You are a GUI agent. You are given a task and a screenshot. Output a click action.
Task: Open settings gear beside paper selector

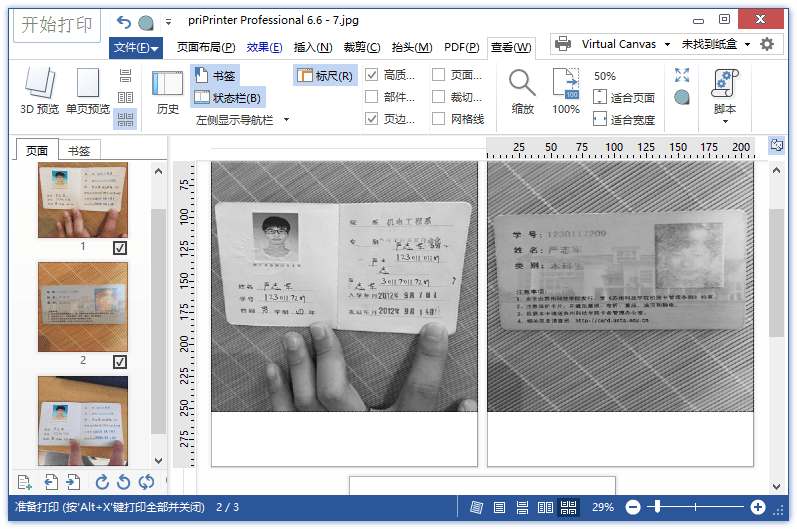pos(767,44)
